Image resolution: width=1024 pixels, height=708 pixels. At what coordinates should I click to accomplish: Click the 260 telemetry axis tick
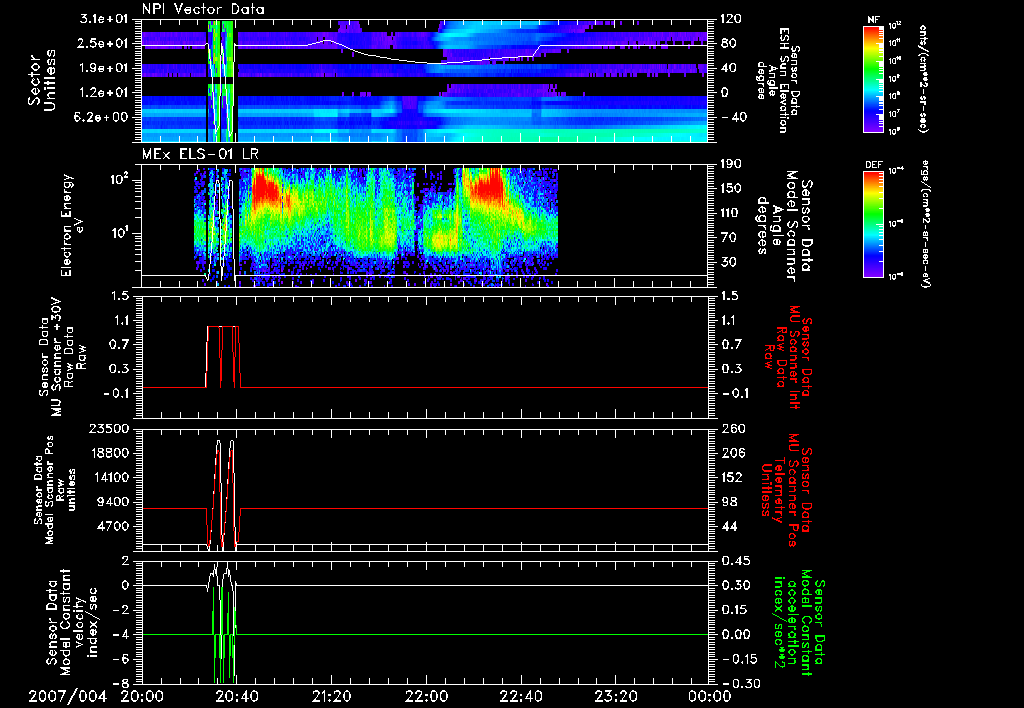[x=731, y=428]
